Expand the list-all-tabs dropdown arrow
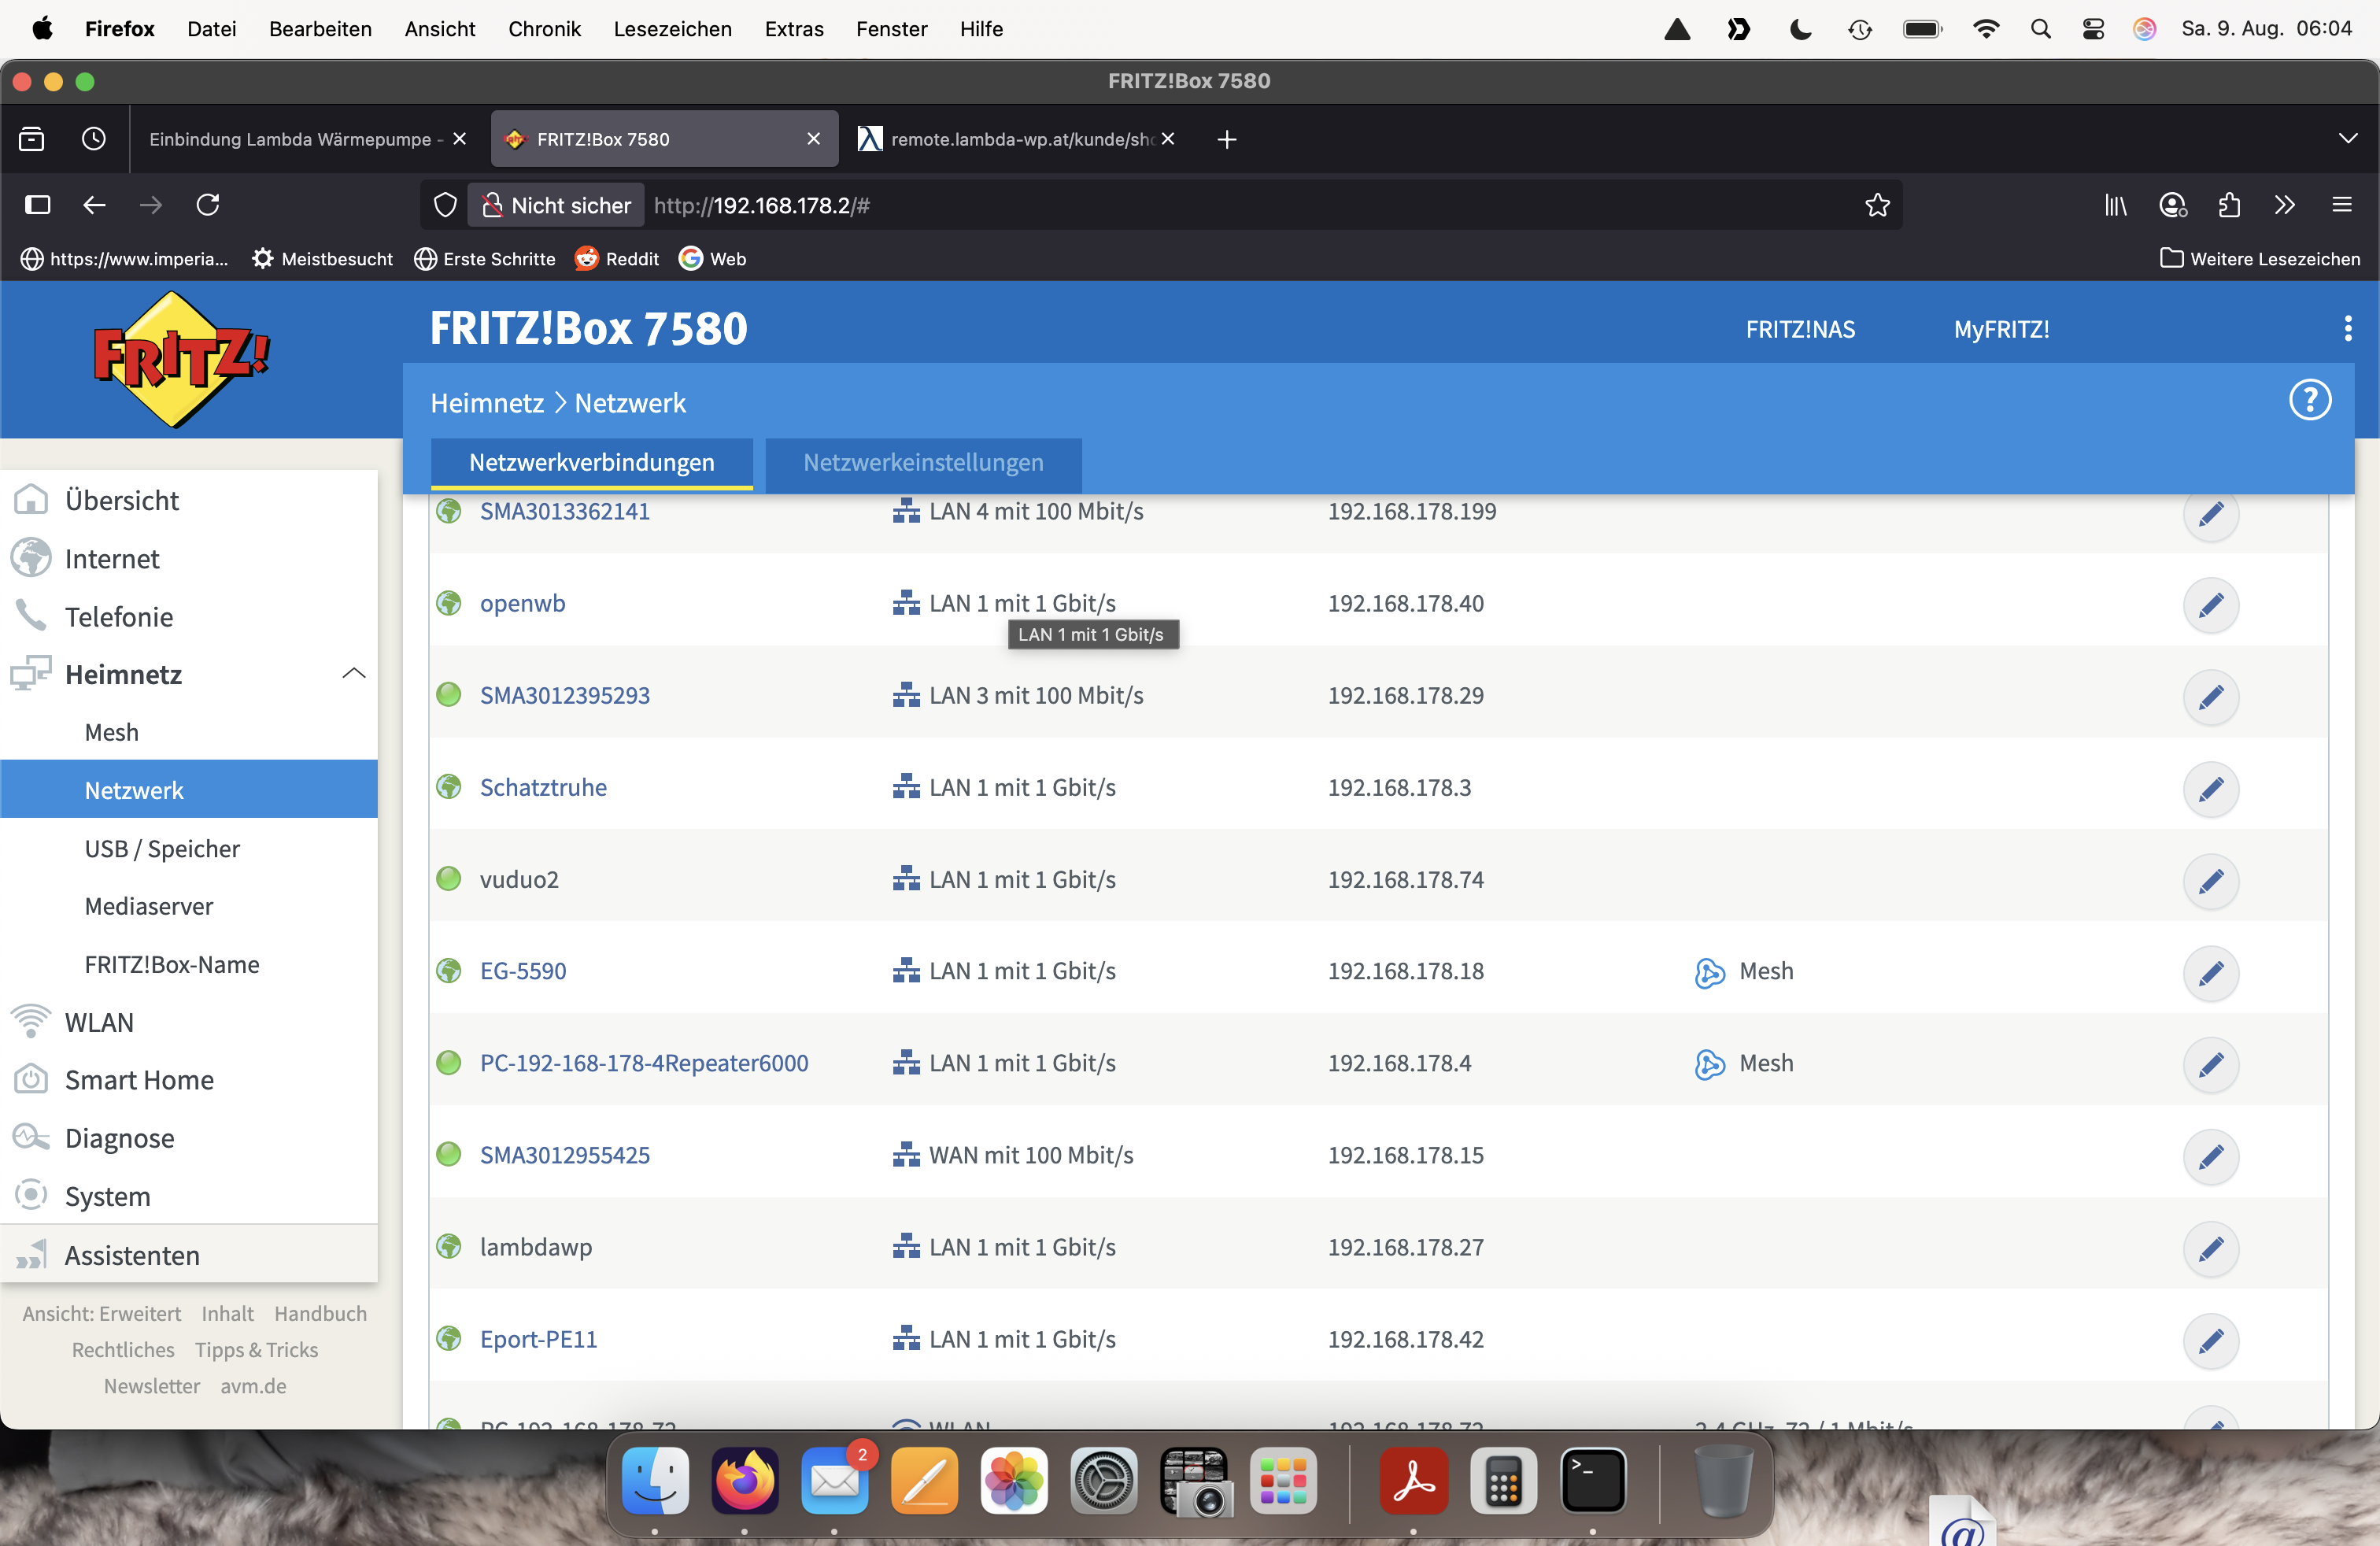 2347,139
